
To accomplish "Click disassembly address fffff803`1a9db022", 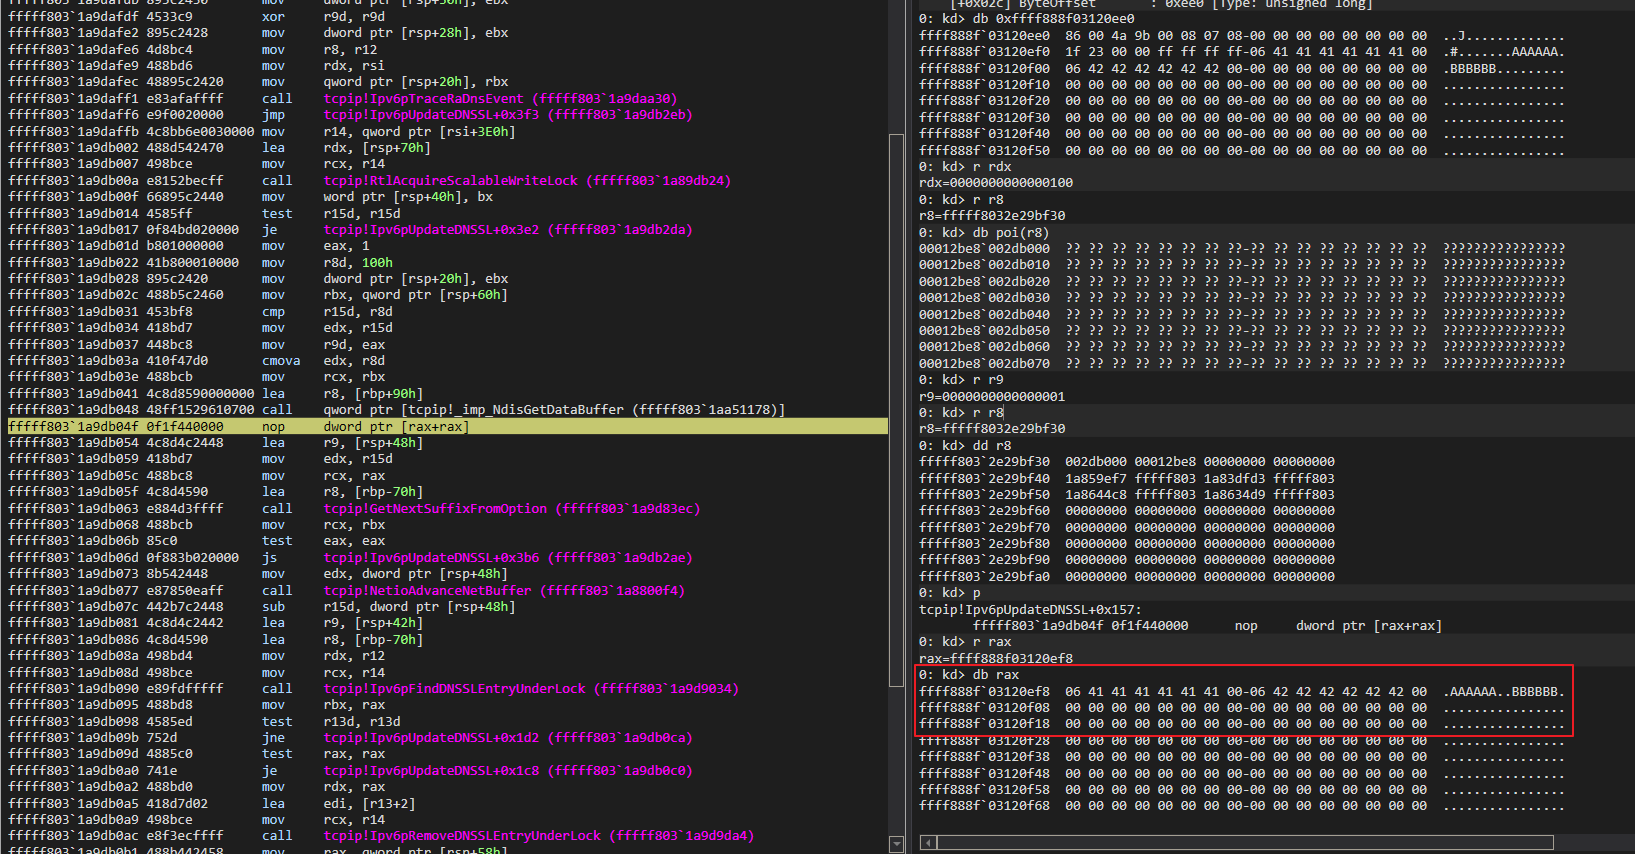I will (73, 263).
